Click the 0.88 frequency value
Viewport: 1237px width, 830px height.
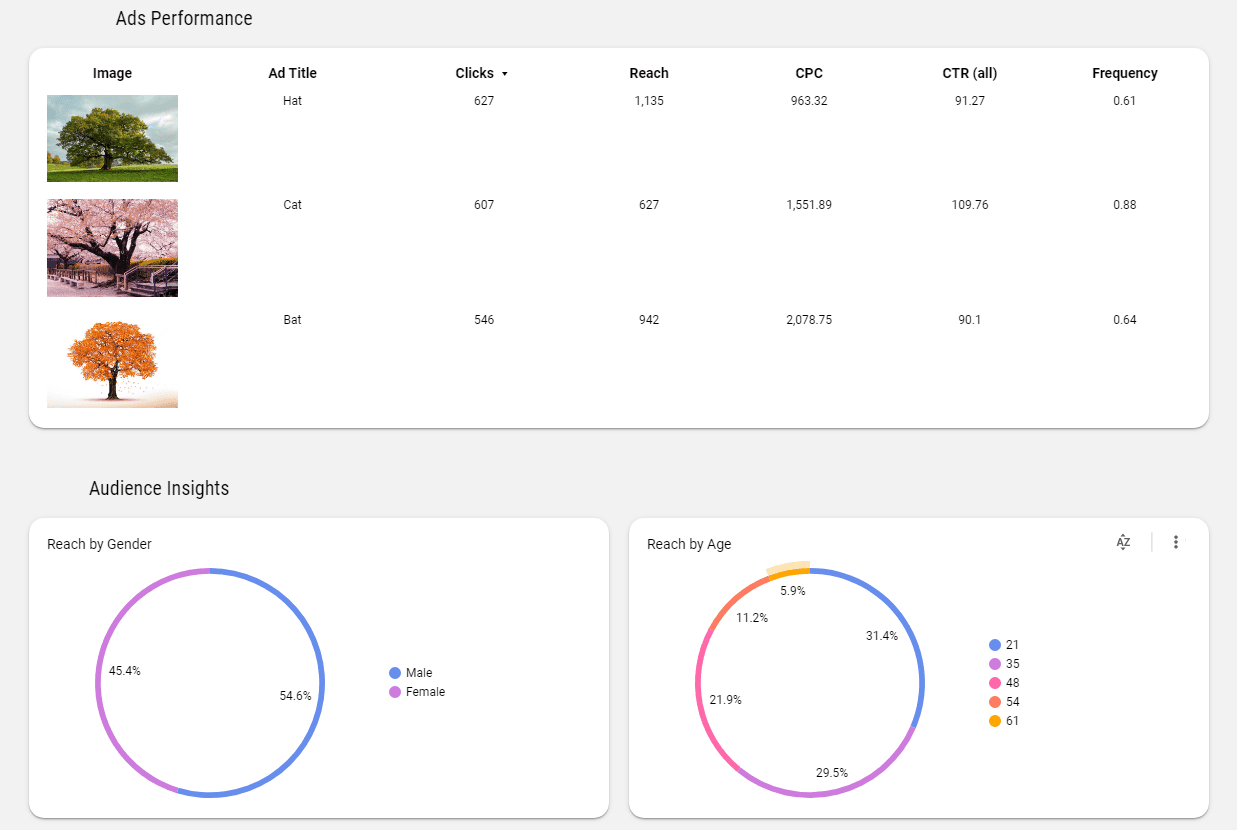point(1124,205)
